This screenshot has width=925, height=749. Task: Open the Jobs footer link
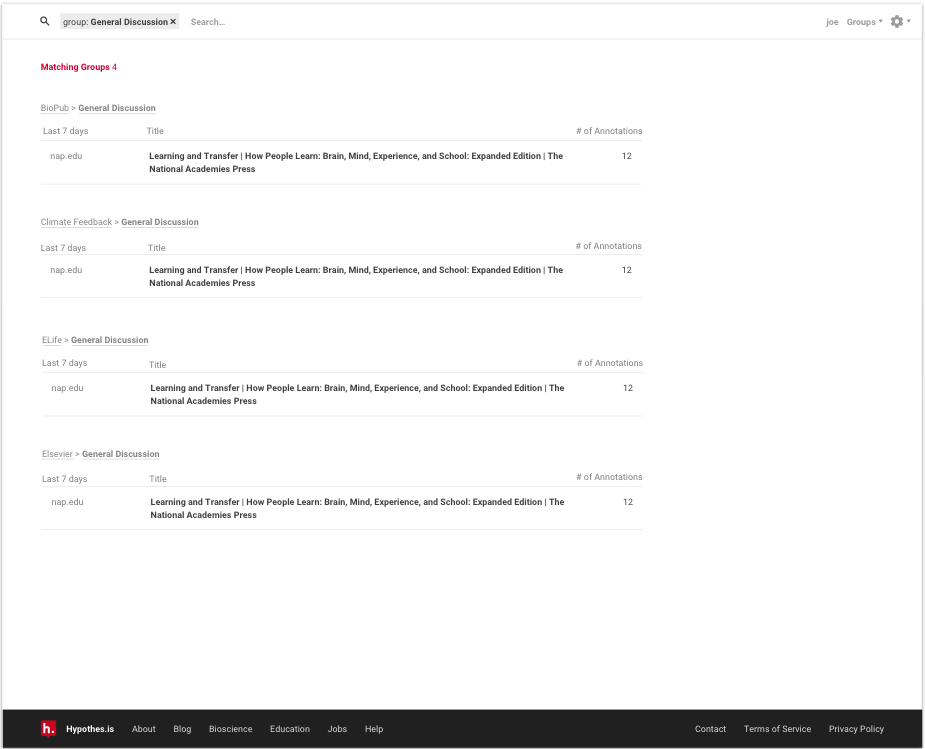(x=337, y=728)
